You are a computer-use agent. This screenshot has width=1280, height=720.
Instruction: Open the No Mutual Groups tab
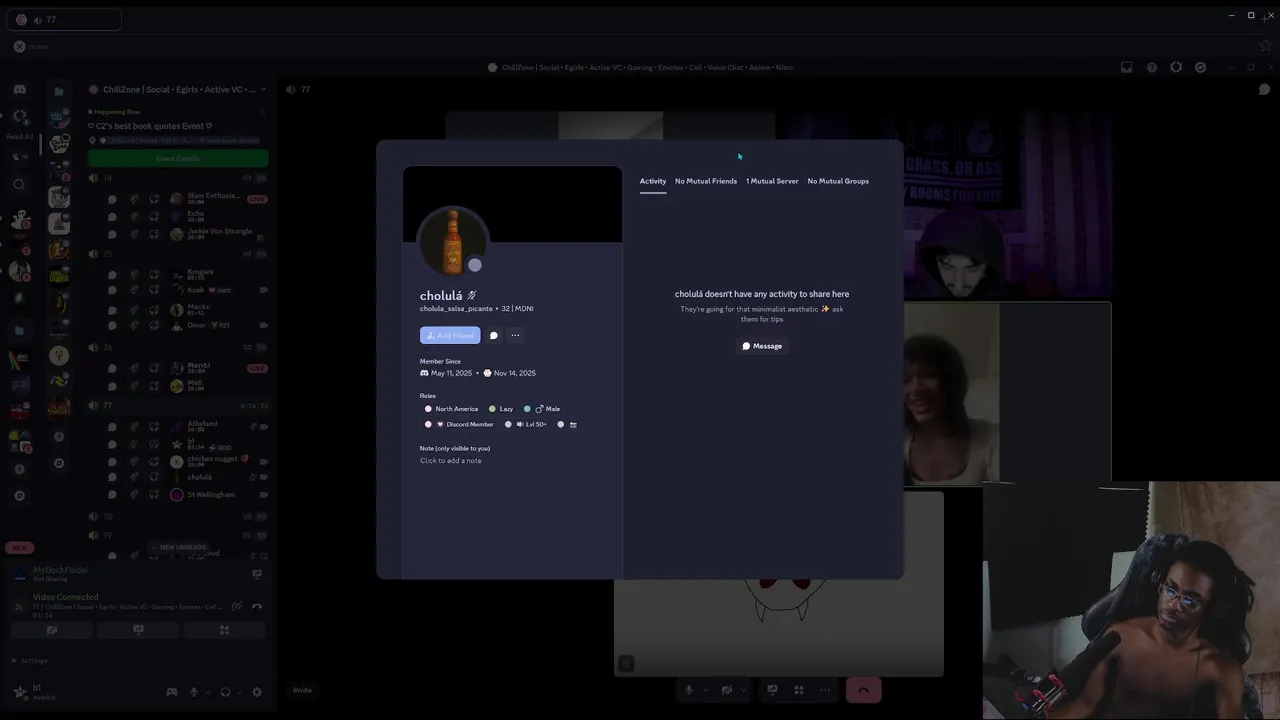click(x=838, y=181)
